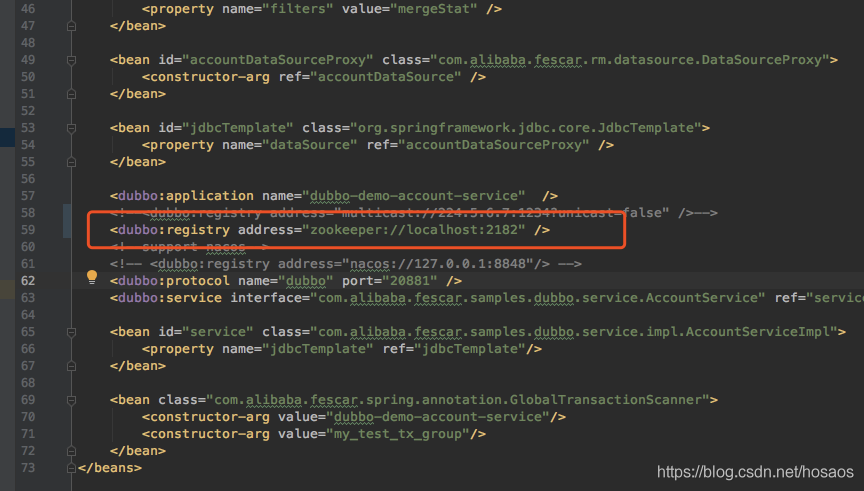This screenshot has height=491, width=864.
Task: Click the closing </beans> tag
Action: click(x=110, y=468)
